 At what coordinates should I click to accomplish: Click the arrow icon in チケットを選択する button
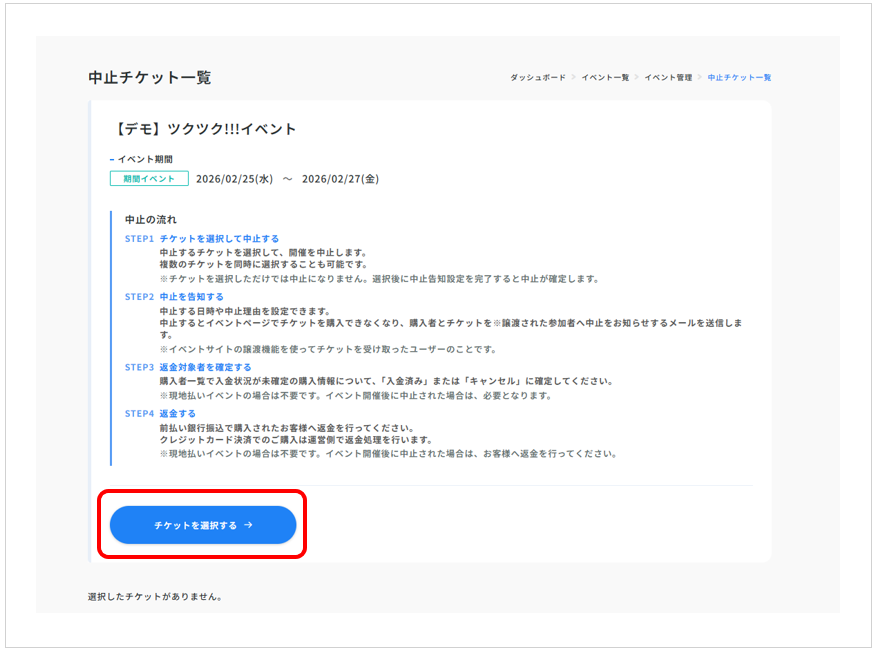click(x=247, y=525)
